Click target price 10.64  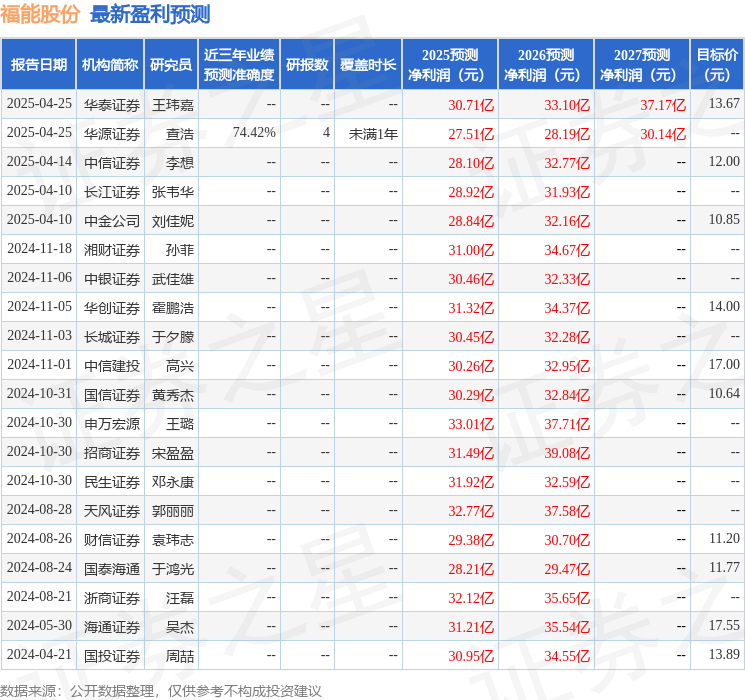(724, 393)
